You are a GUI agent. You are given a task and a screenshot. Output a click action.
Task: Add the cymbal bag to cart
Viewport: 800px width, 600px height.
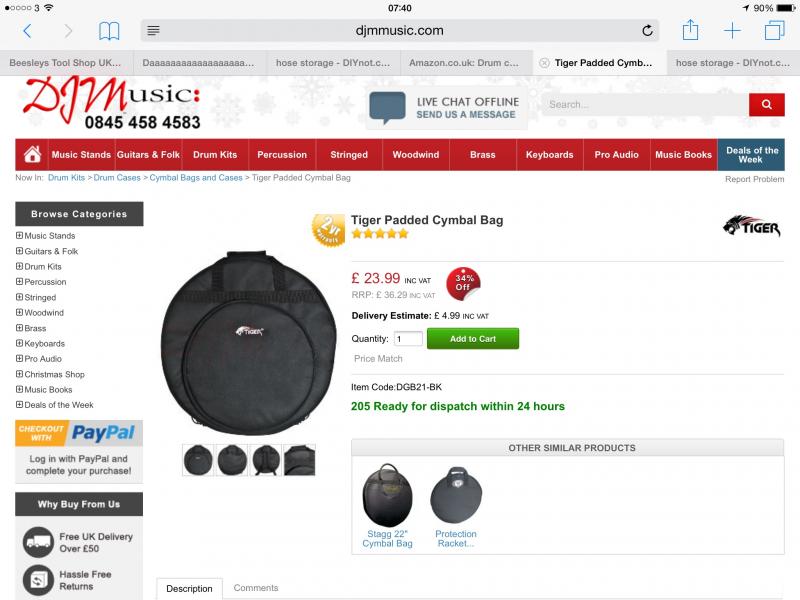pos(473,339)
